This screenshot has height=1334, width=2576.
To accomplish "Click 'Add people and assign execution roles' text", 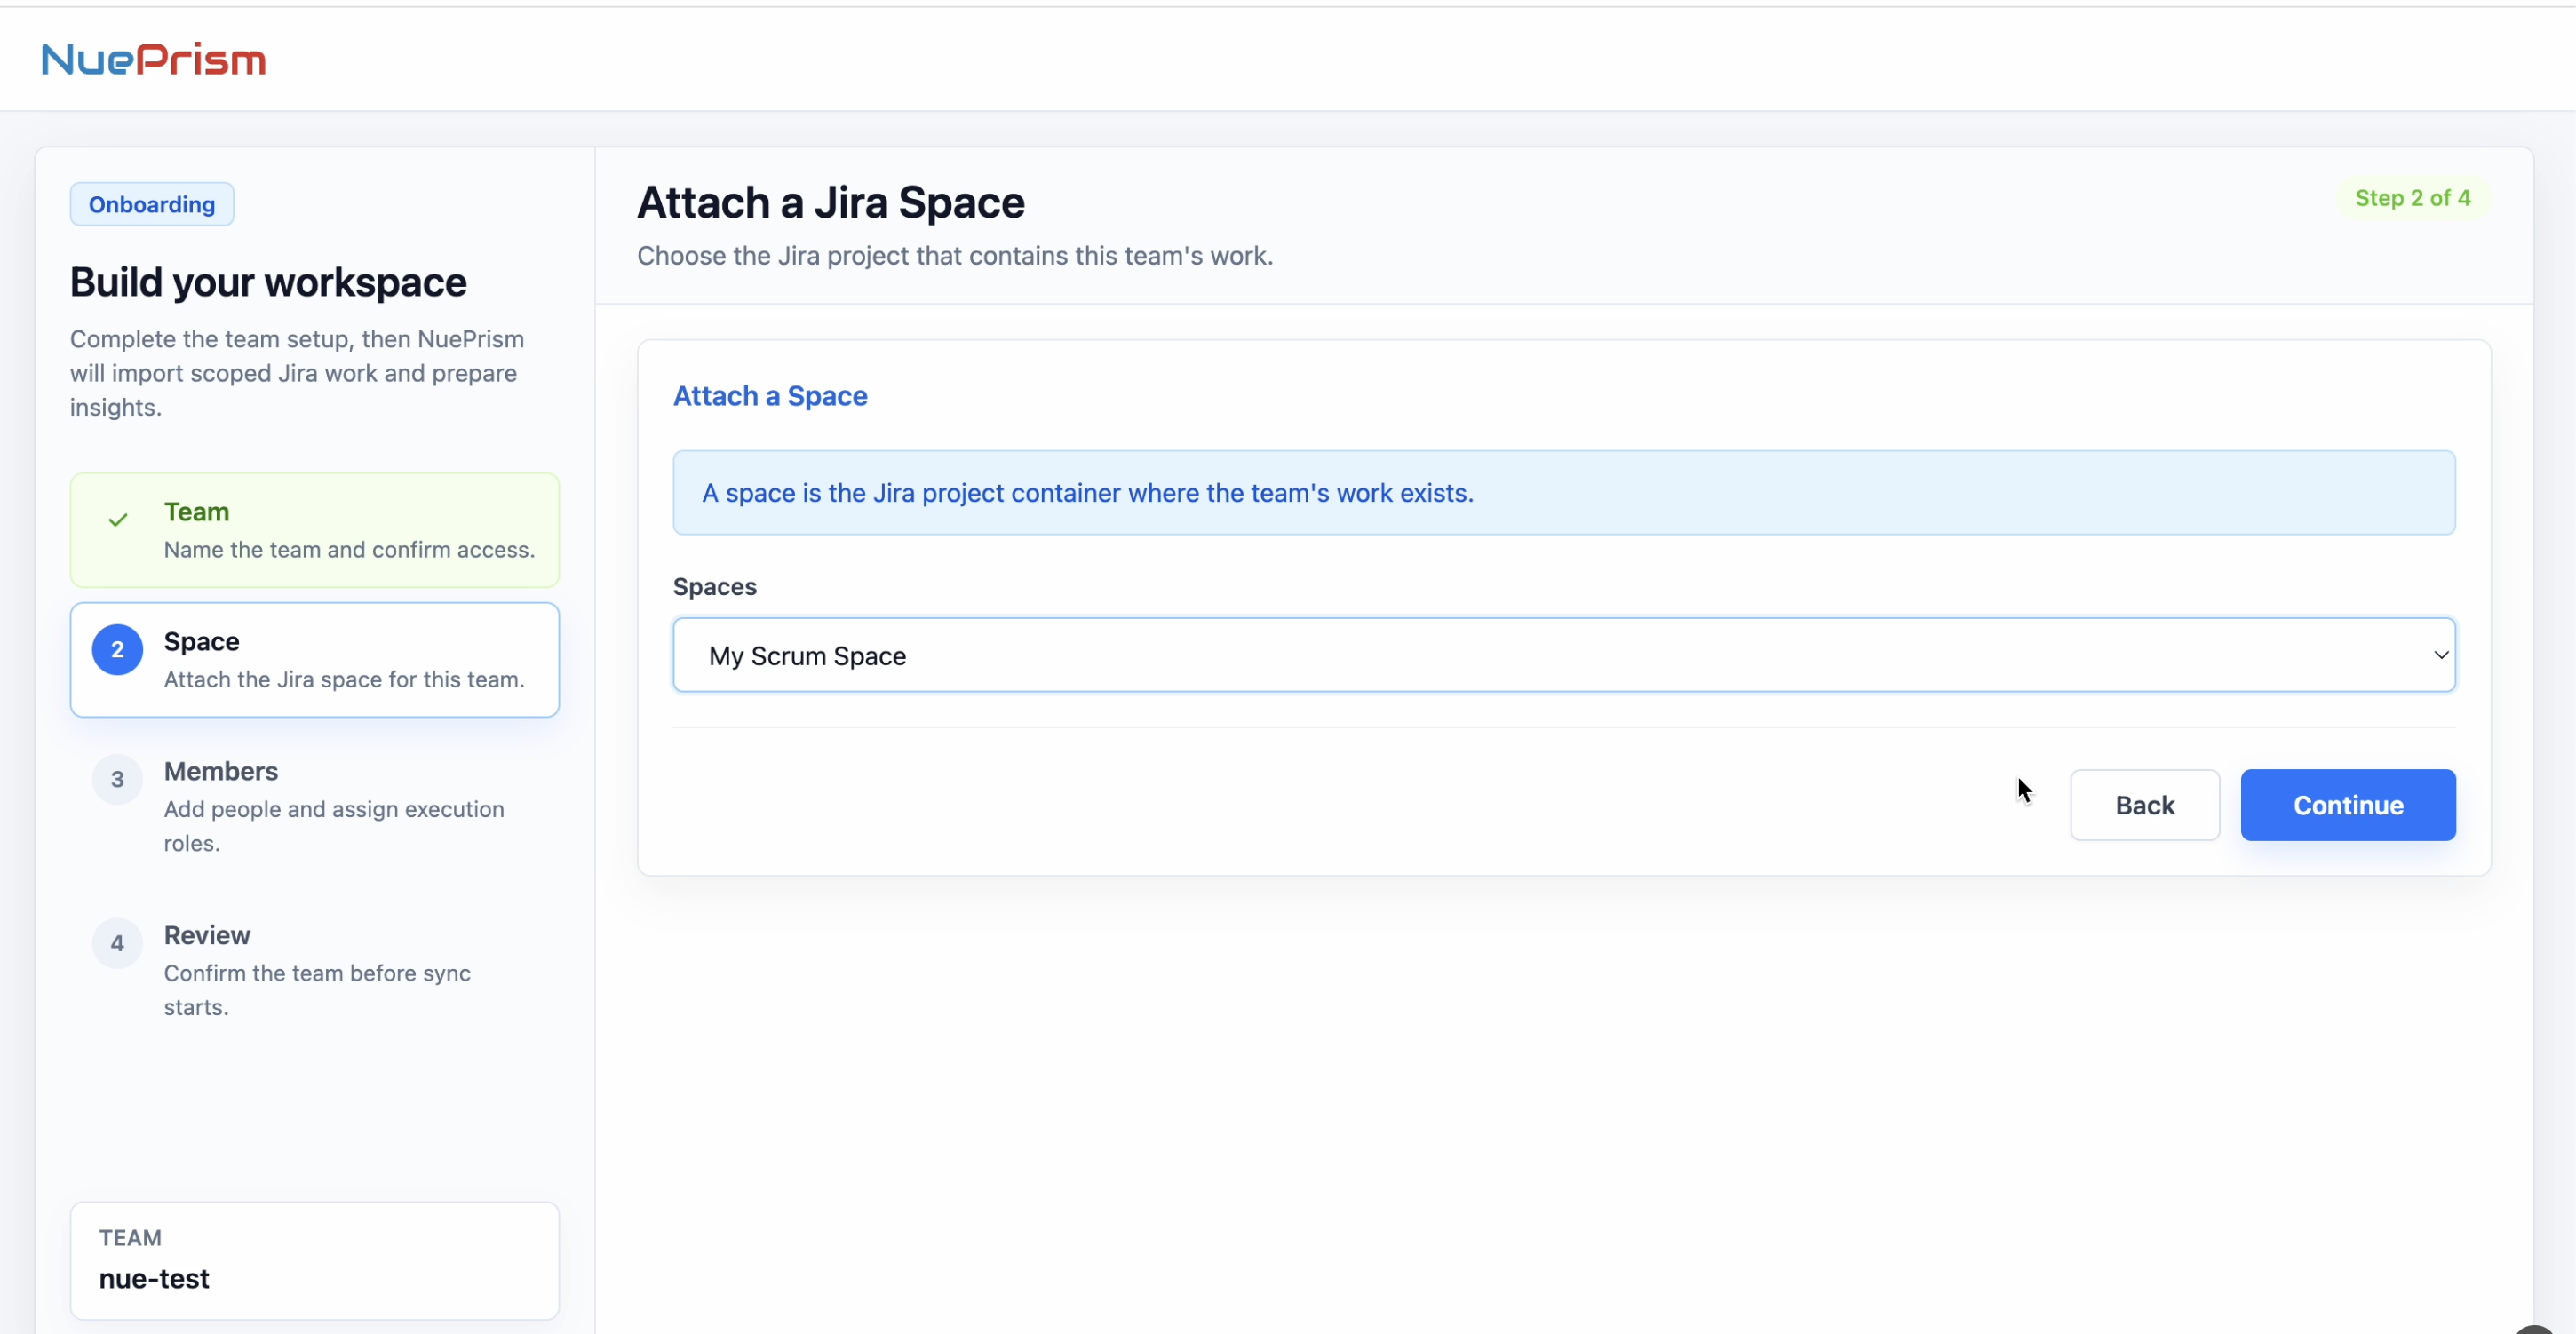I will pyautogui.click(x=334, y=826).
